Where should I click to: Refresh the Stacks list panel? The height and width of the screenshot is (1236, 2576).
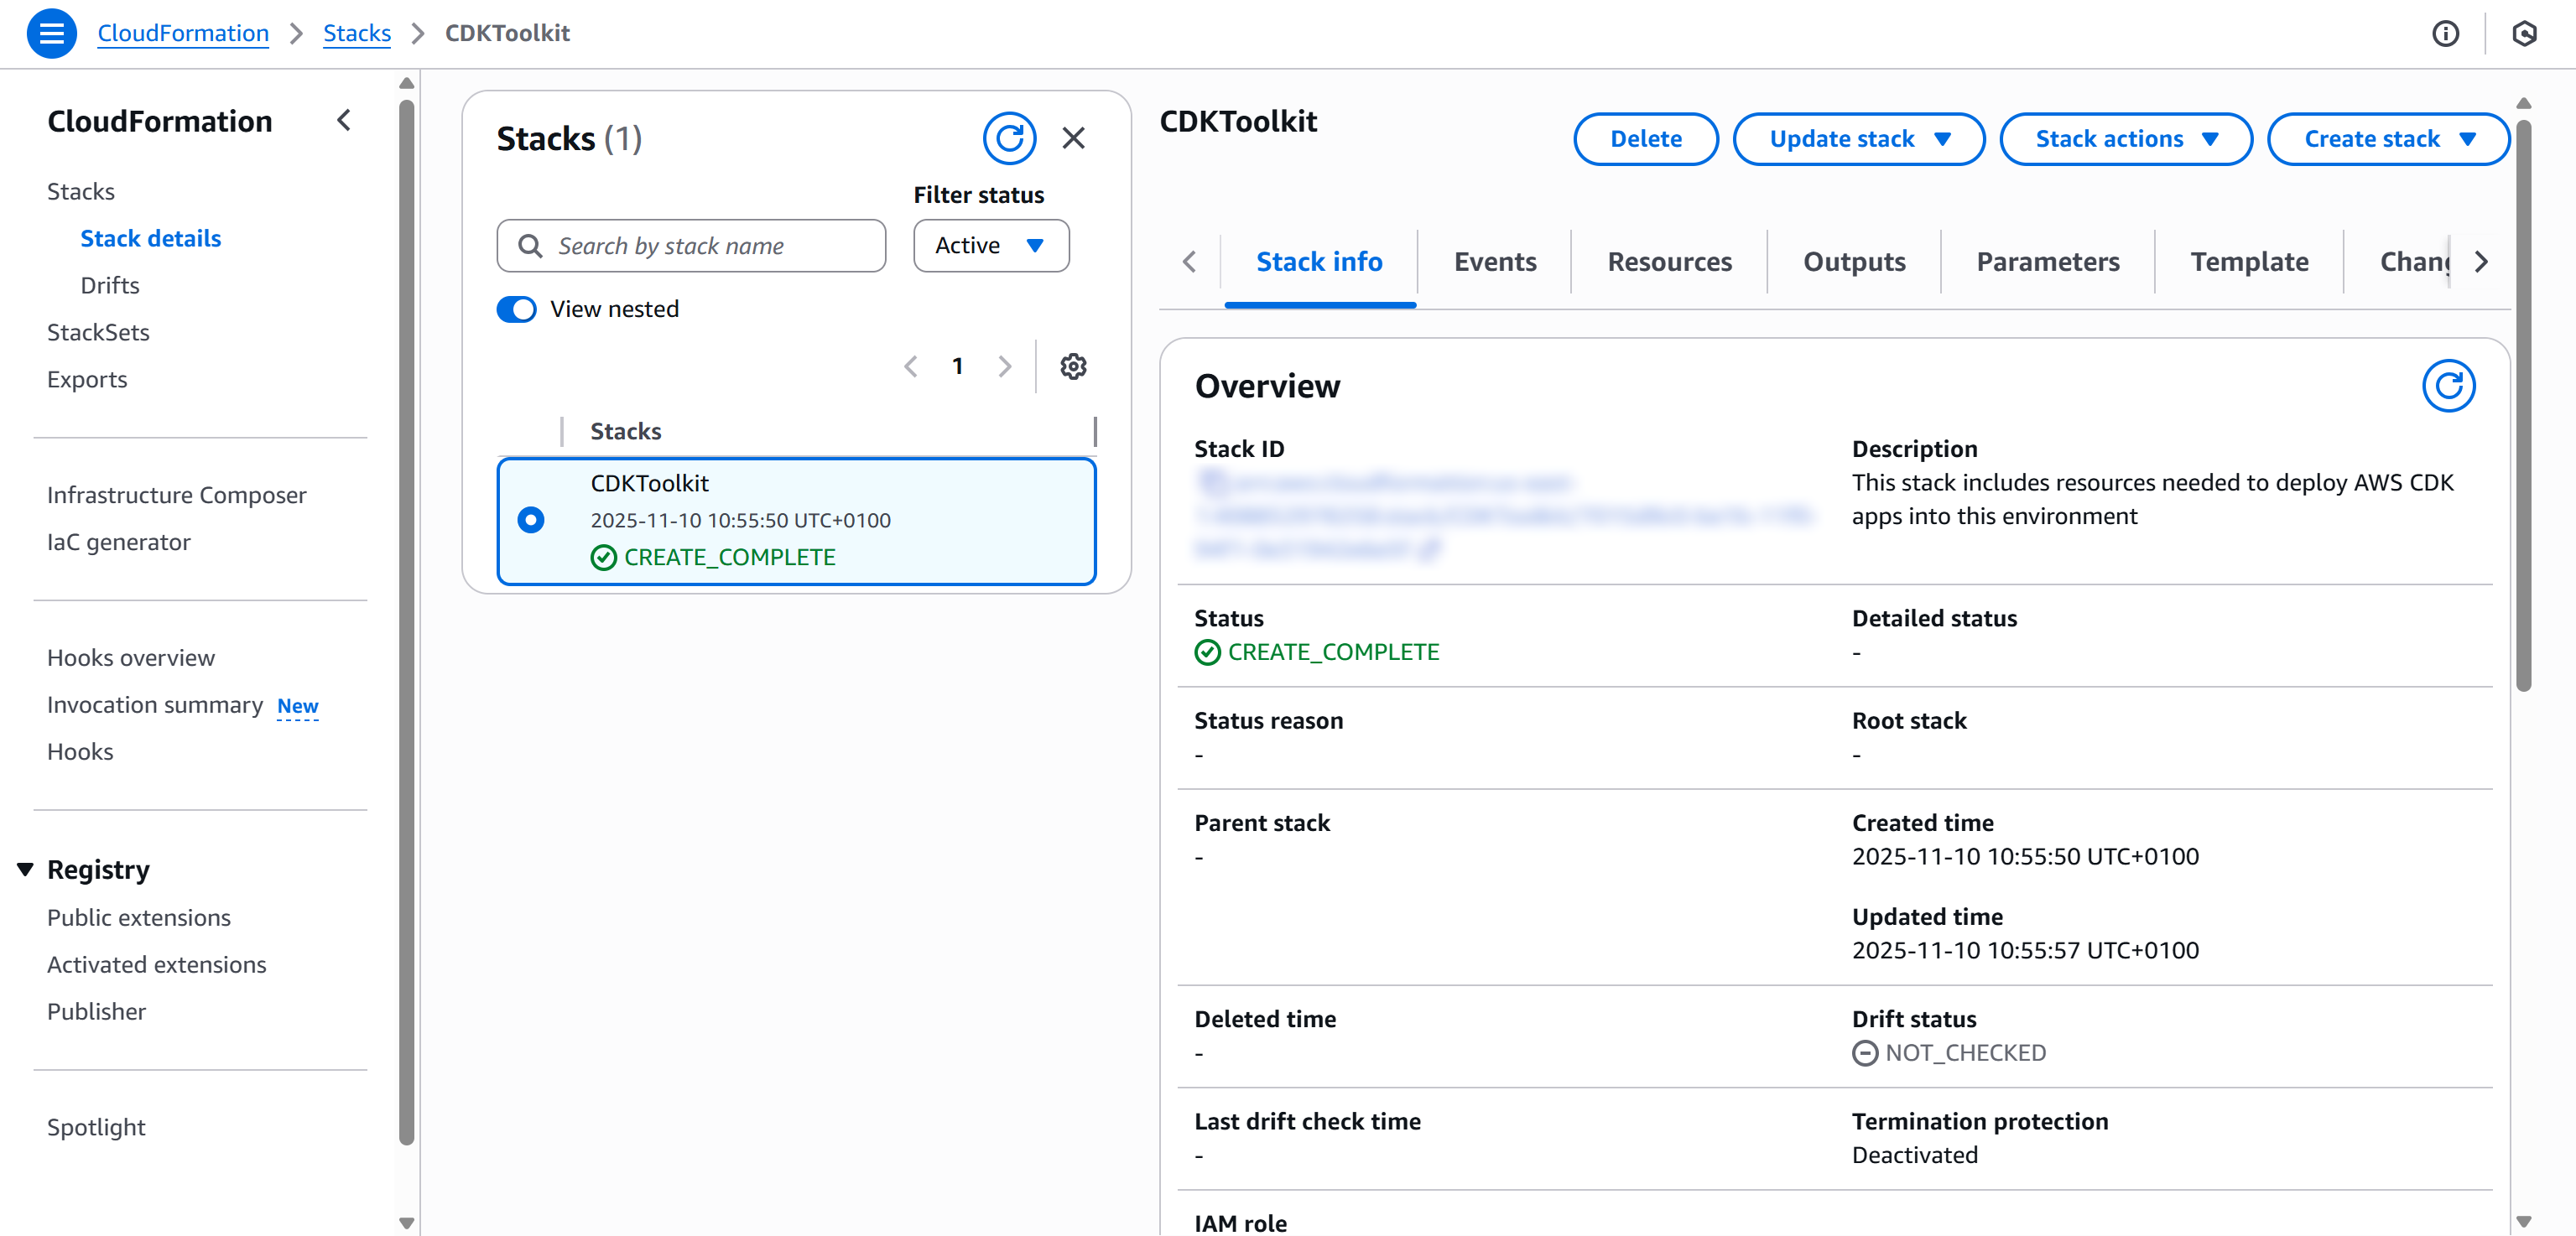click(1010, 138)
